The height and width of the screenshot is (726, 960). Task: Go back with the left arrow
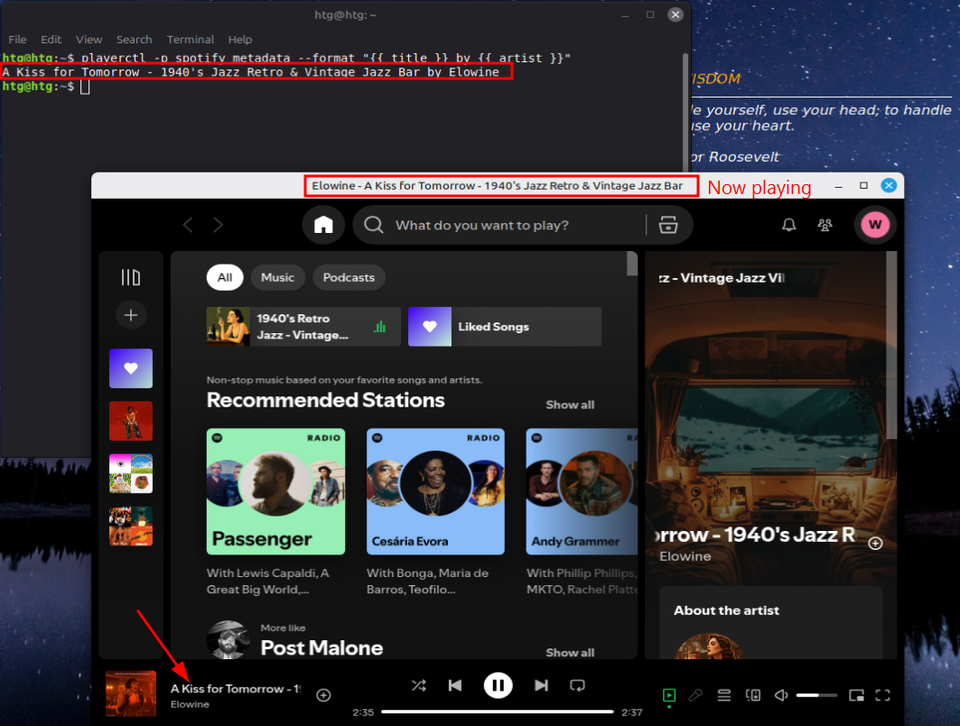(x=188, y=225)
